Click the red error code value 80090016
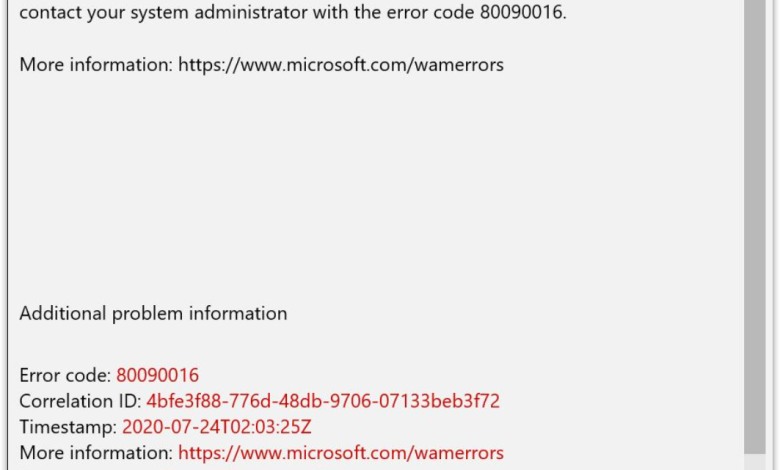780x470 pixels. point(157,376)
